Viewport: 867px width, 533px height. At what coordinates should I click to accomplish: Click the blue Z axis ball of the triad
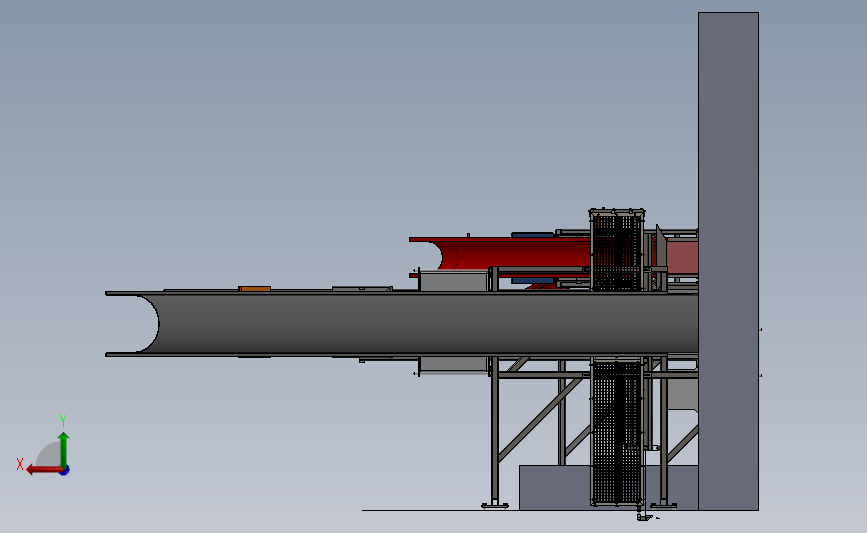click(64, 471)
